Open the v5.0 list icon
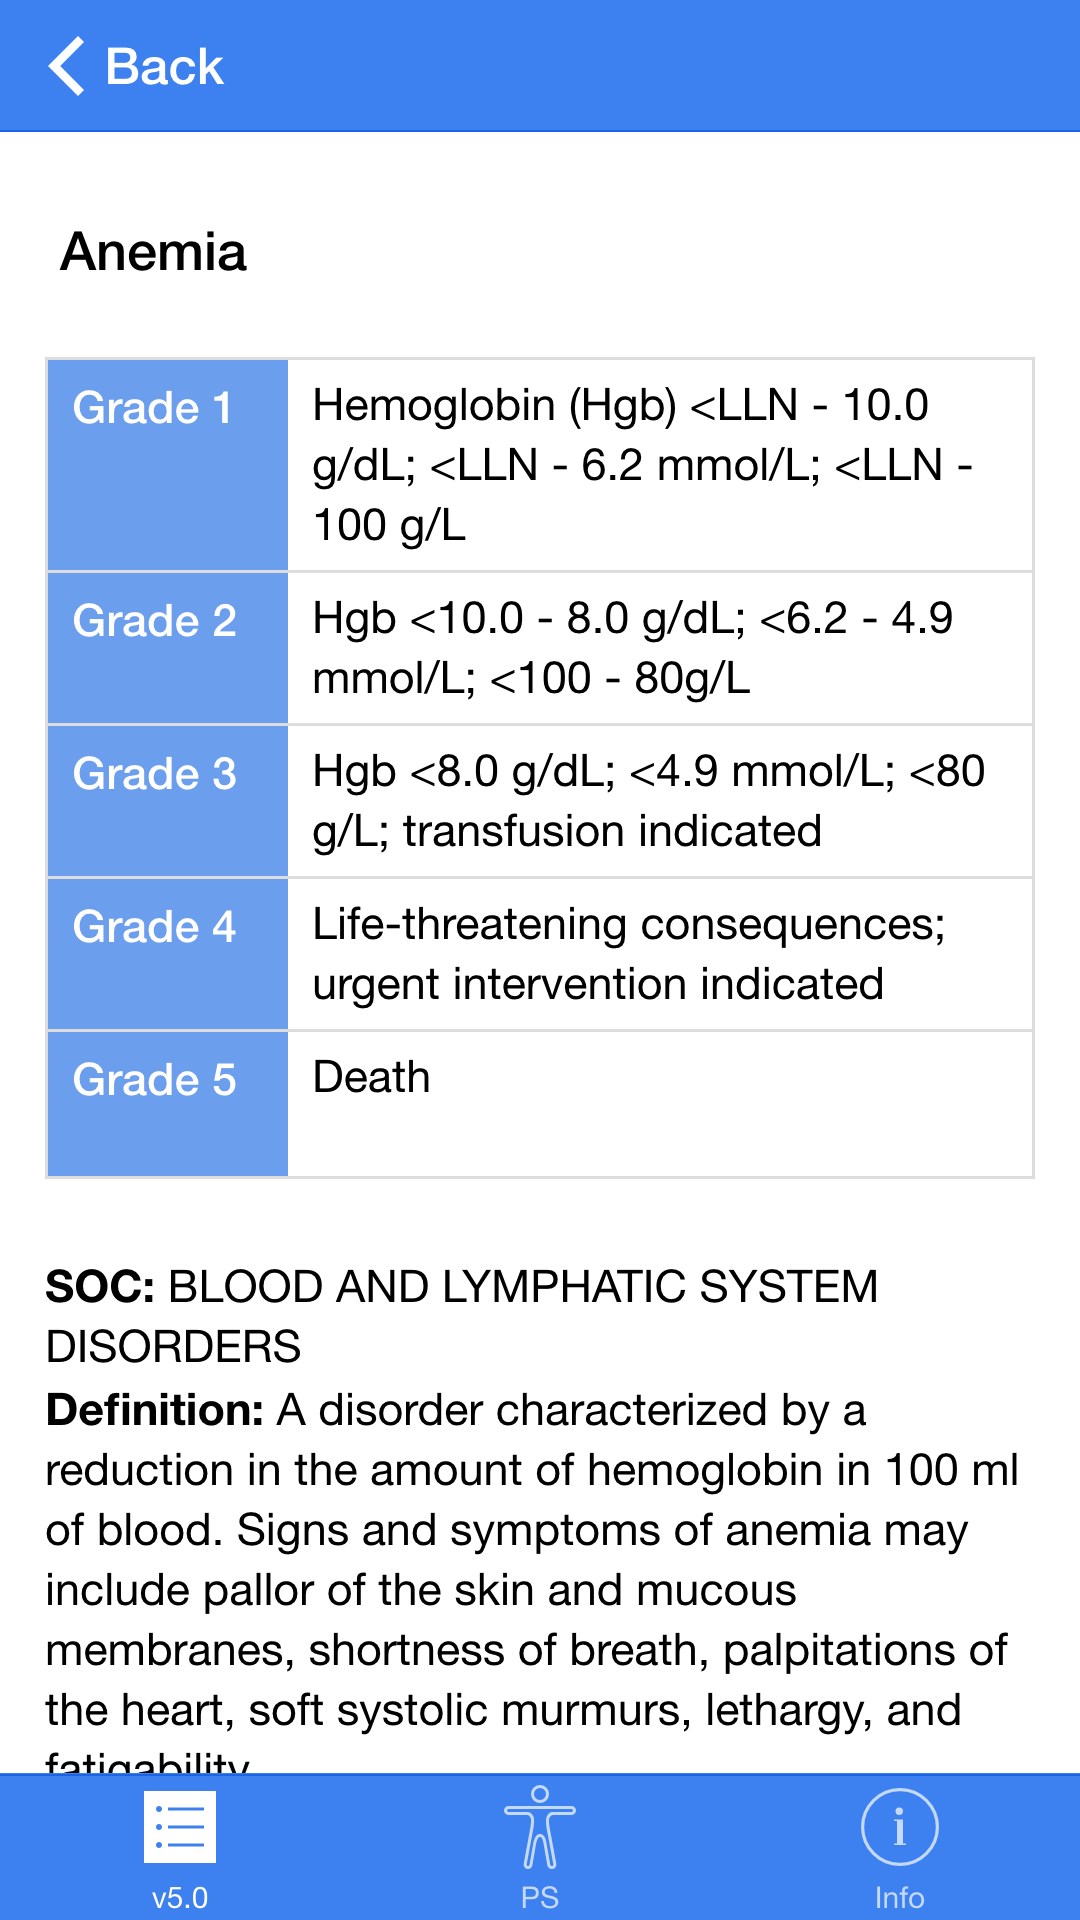Viewport: 1080px width, 1920px height. click(x=180, y=1827)
